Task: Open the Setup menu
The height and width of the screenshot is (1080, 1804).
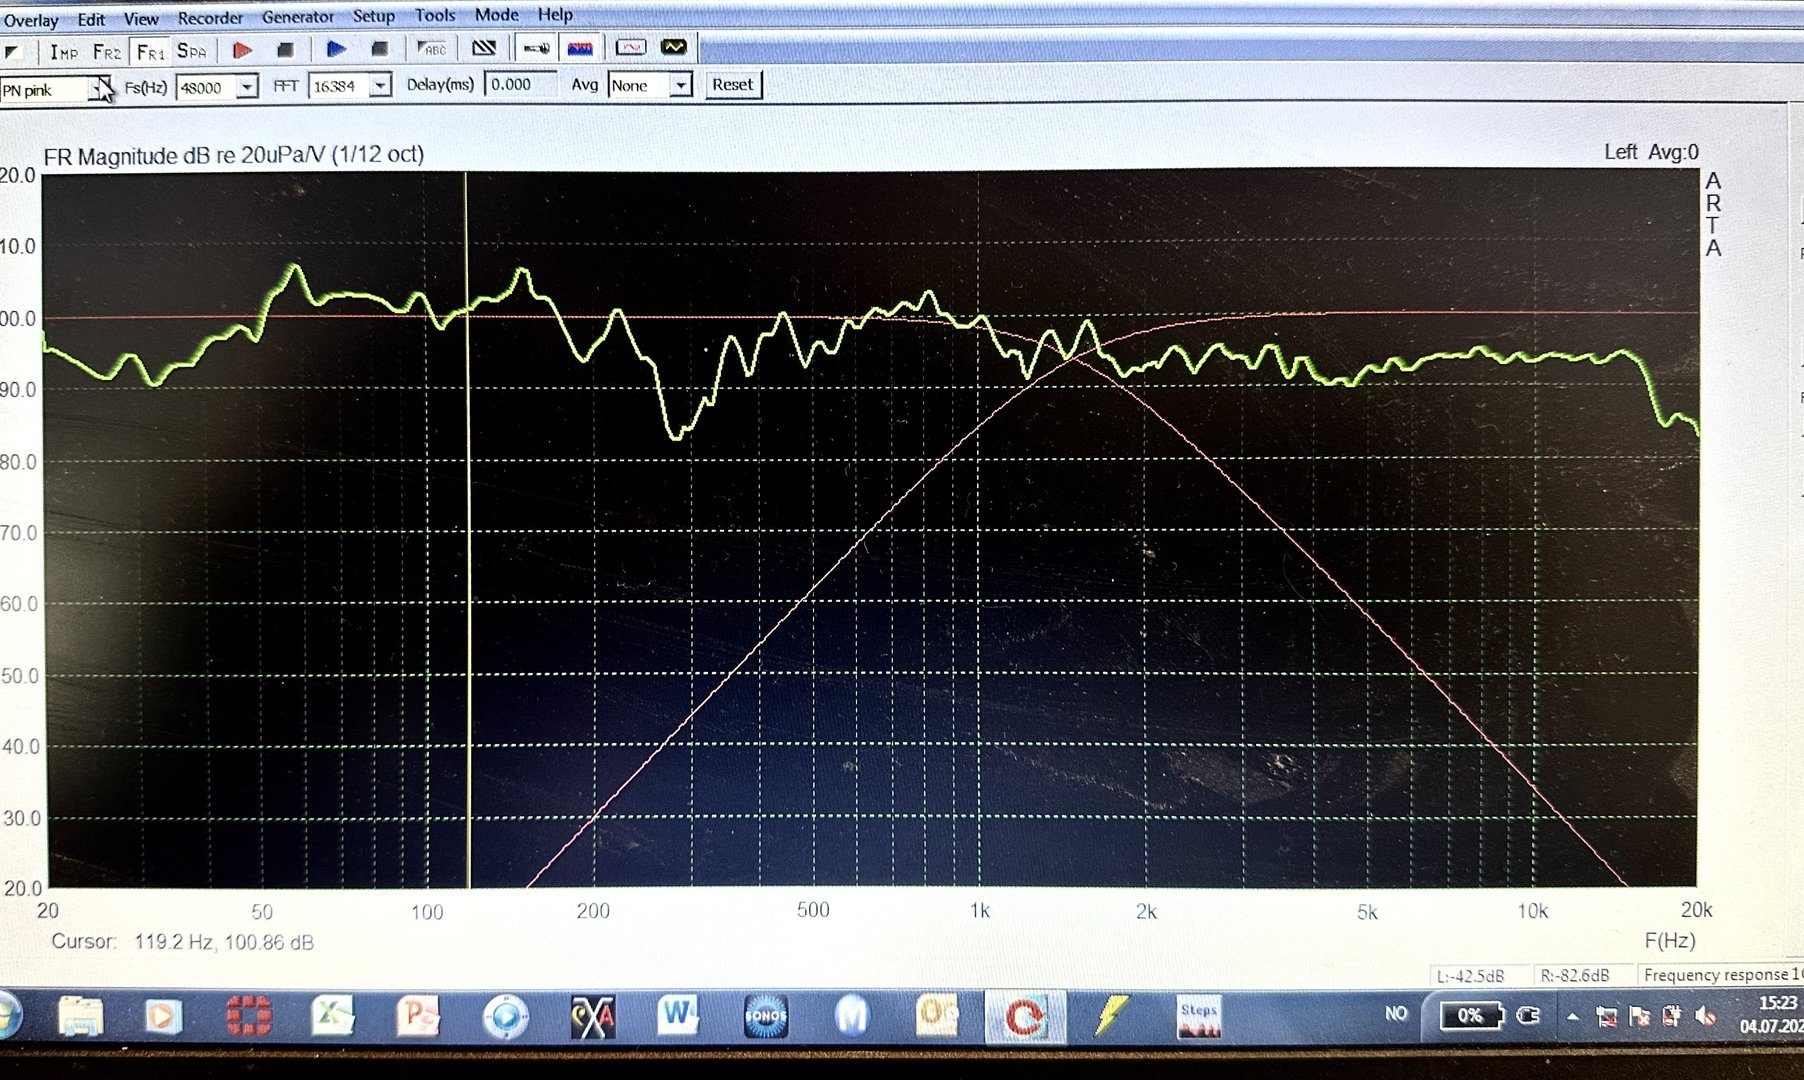Action: coord(374,16)
